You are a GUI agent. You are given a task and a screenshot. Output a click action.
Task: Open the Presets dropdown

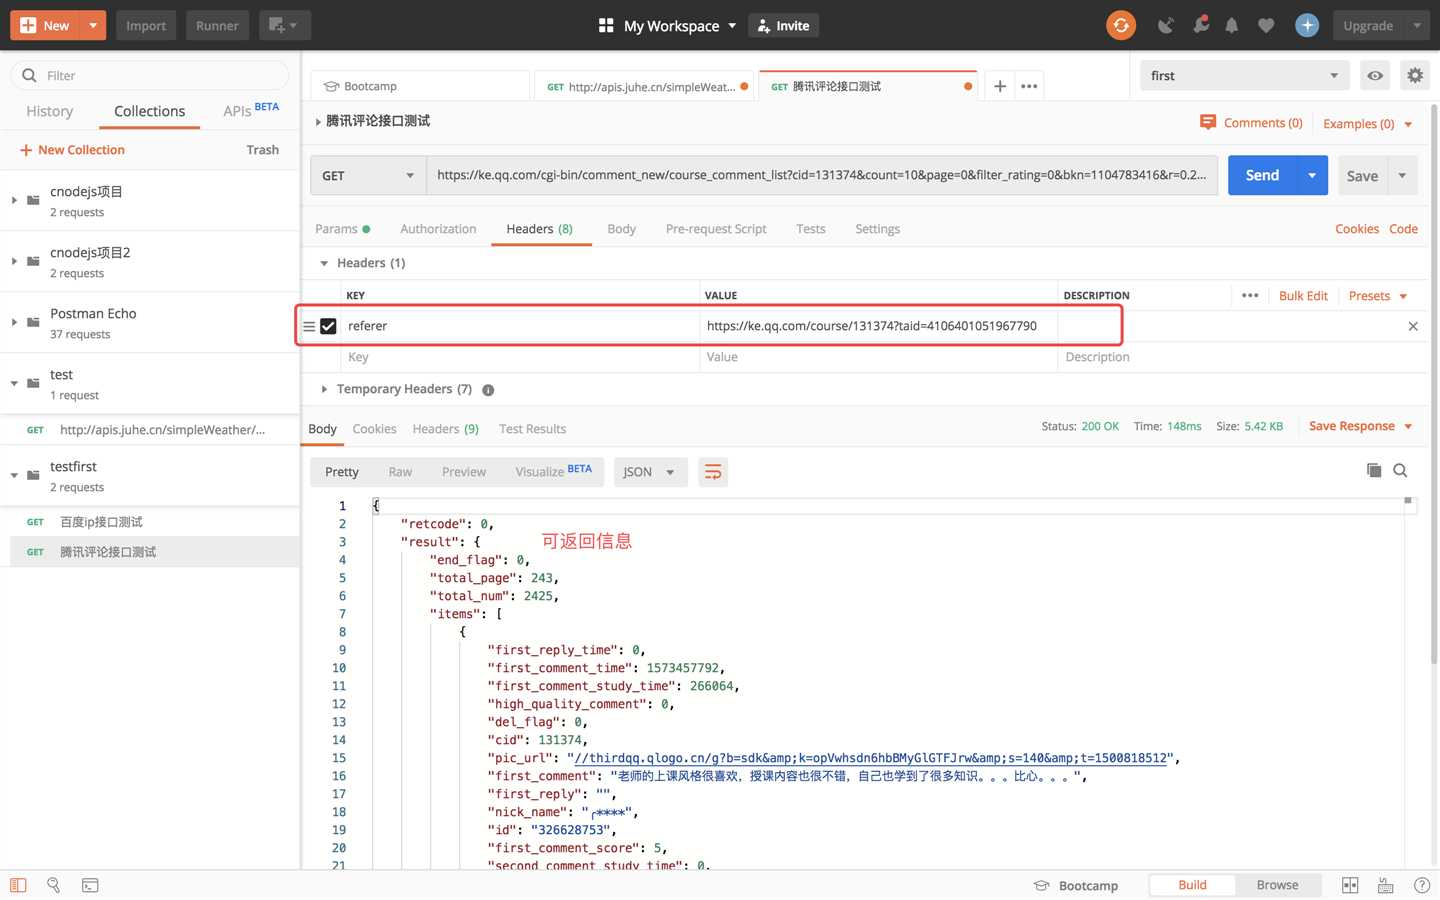pos(1378,296)
